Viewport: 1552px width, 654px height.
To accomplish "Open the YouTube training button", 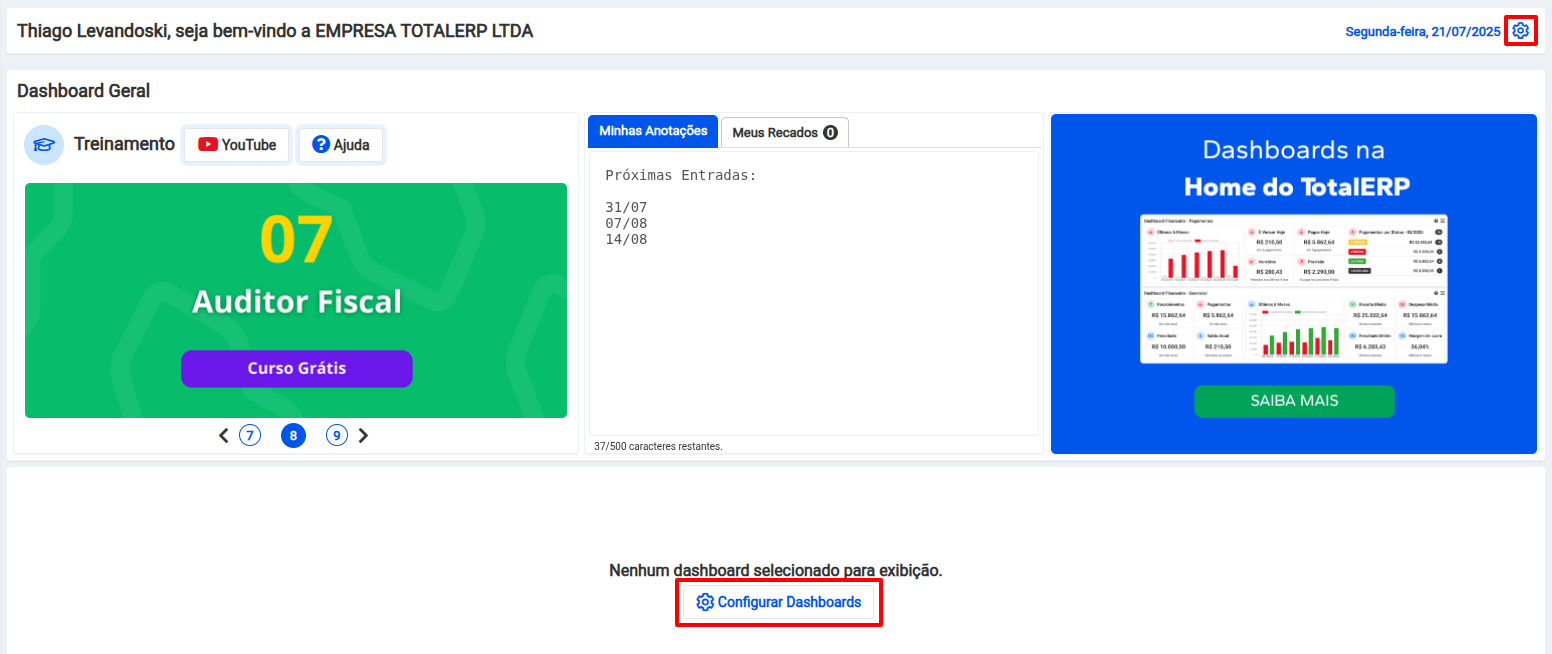I will point(237,145).
